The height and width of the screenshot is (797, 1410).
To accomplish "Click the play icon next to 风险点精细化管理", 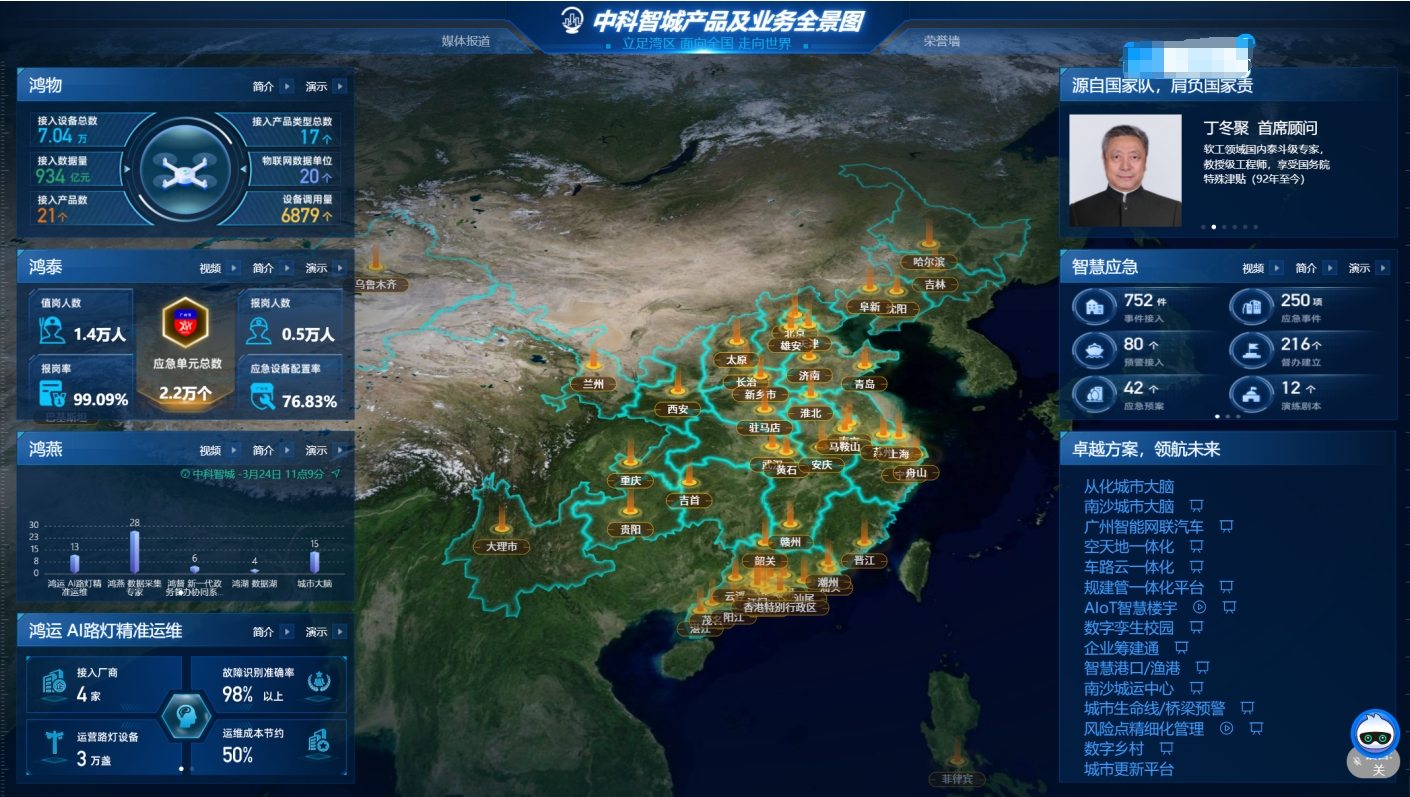I will pos(1226,728).
